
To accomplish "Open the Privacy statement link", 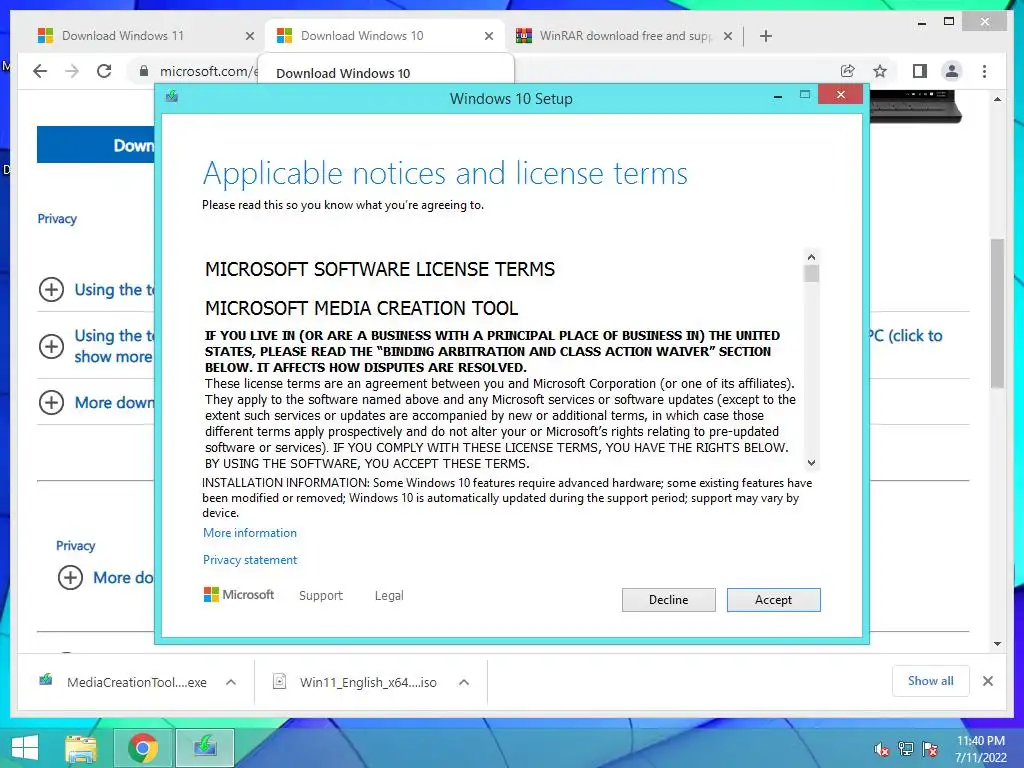I will (x=249, y=560).
